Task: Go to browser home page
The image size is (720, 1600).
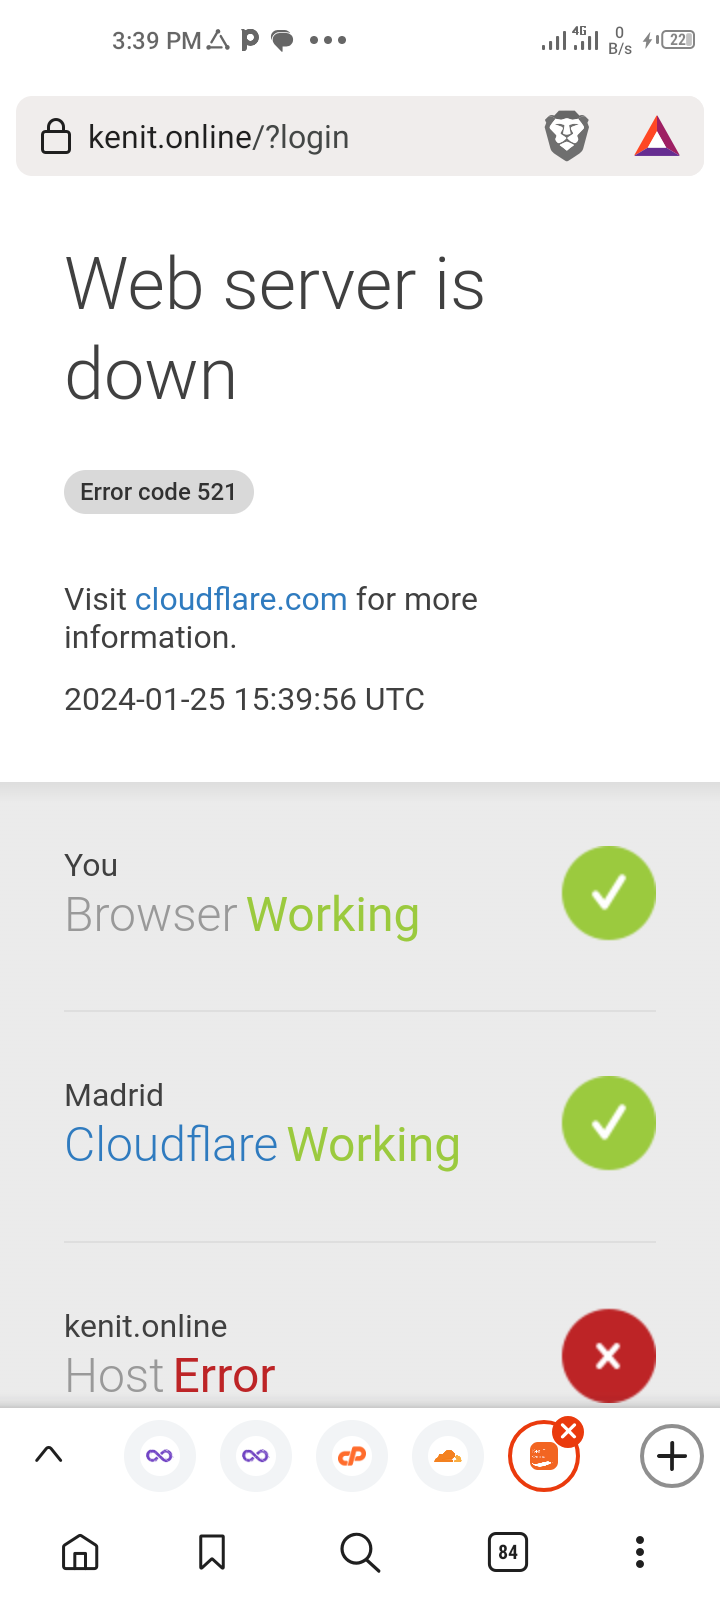Action: tap(80, 1552)
